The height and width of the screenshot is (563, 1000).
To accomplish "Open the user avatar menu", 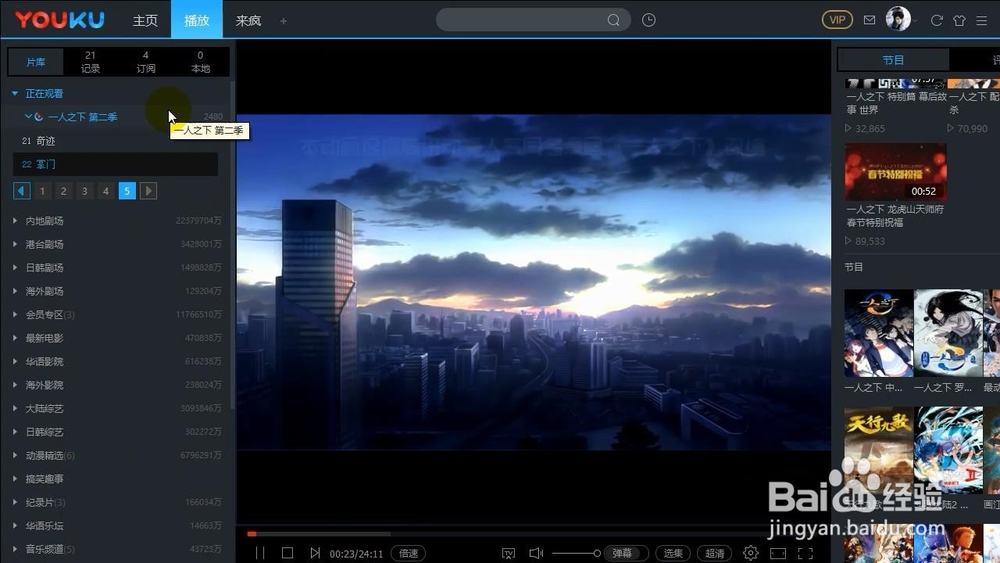I will 898,19.
